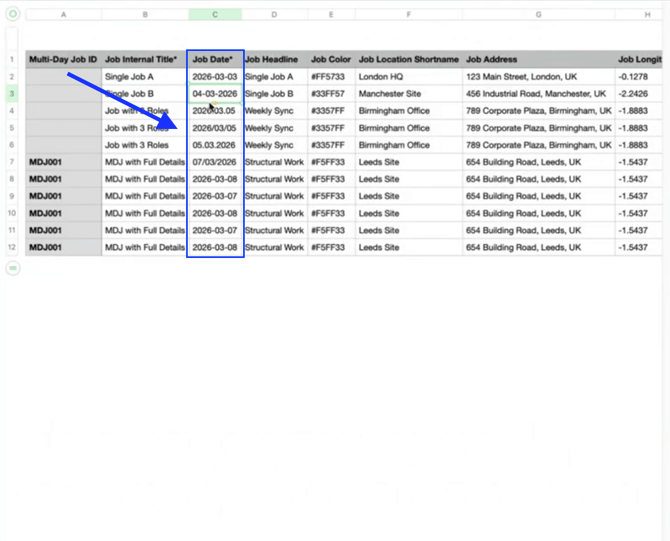Image resolution: width=670 pixels, height=541 pixels.
Task: Select column C header
Action: tap(215, 15)
